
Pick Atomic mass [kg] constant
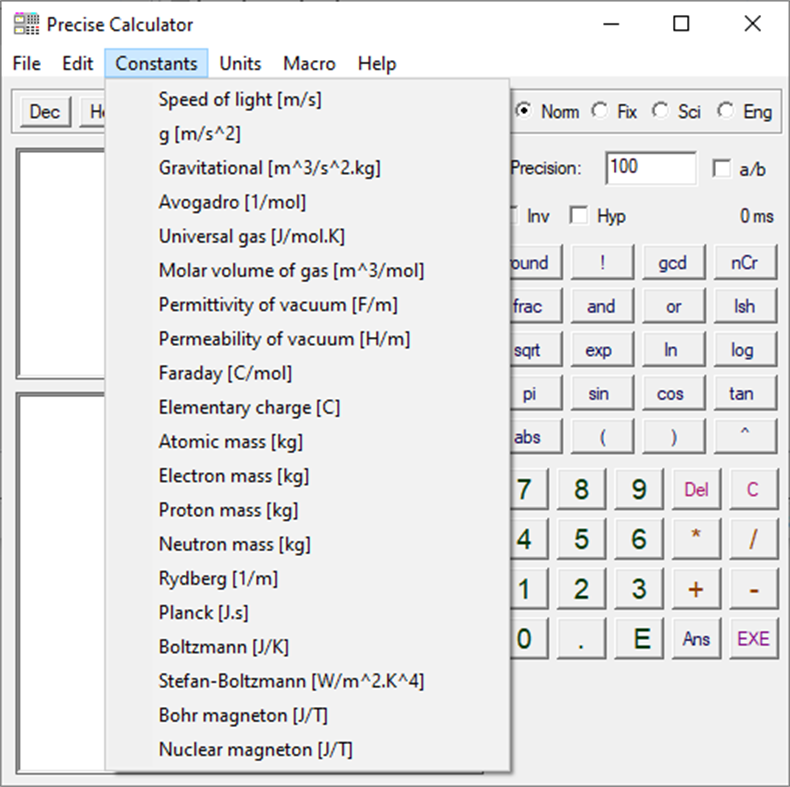[307, 442]
